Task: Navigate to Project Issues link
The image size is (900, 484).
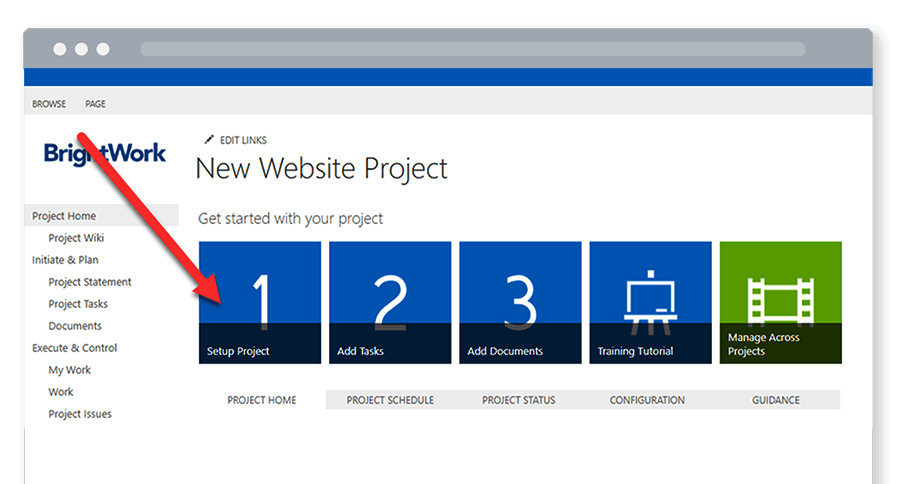Action: [x=80, y=414]
